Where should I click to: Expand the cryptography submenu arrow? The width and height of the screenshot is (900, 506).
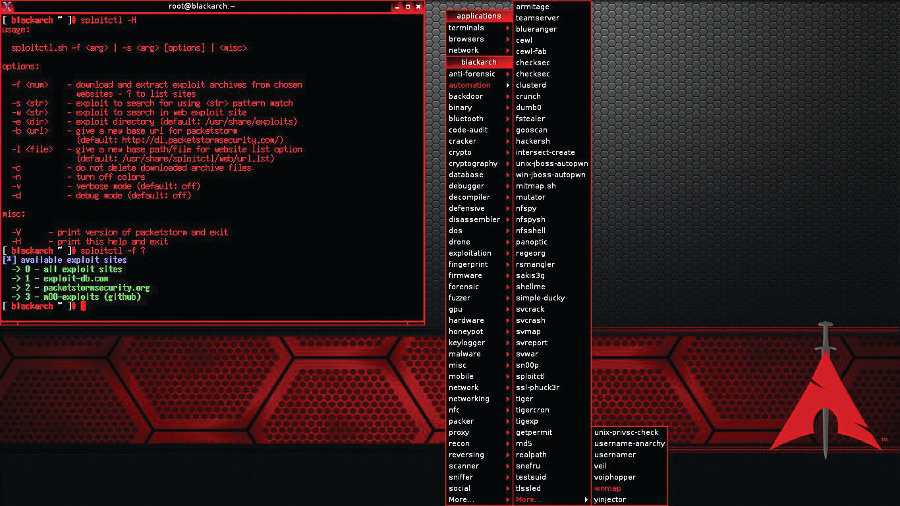click(x=508, y=164)
